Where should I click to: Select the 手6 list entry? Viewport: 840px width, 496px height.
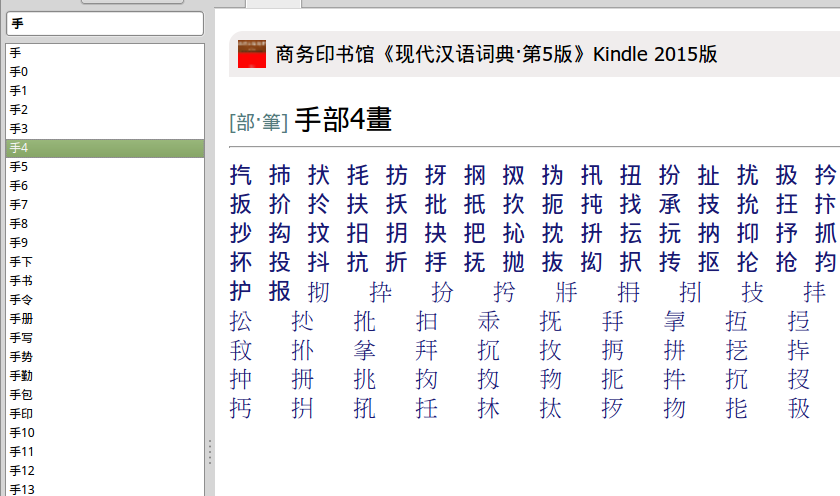point(105,186)
